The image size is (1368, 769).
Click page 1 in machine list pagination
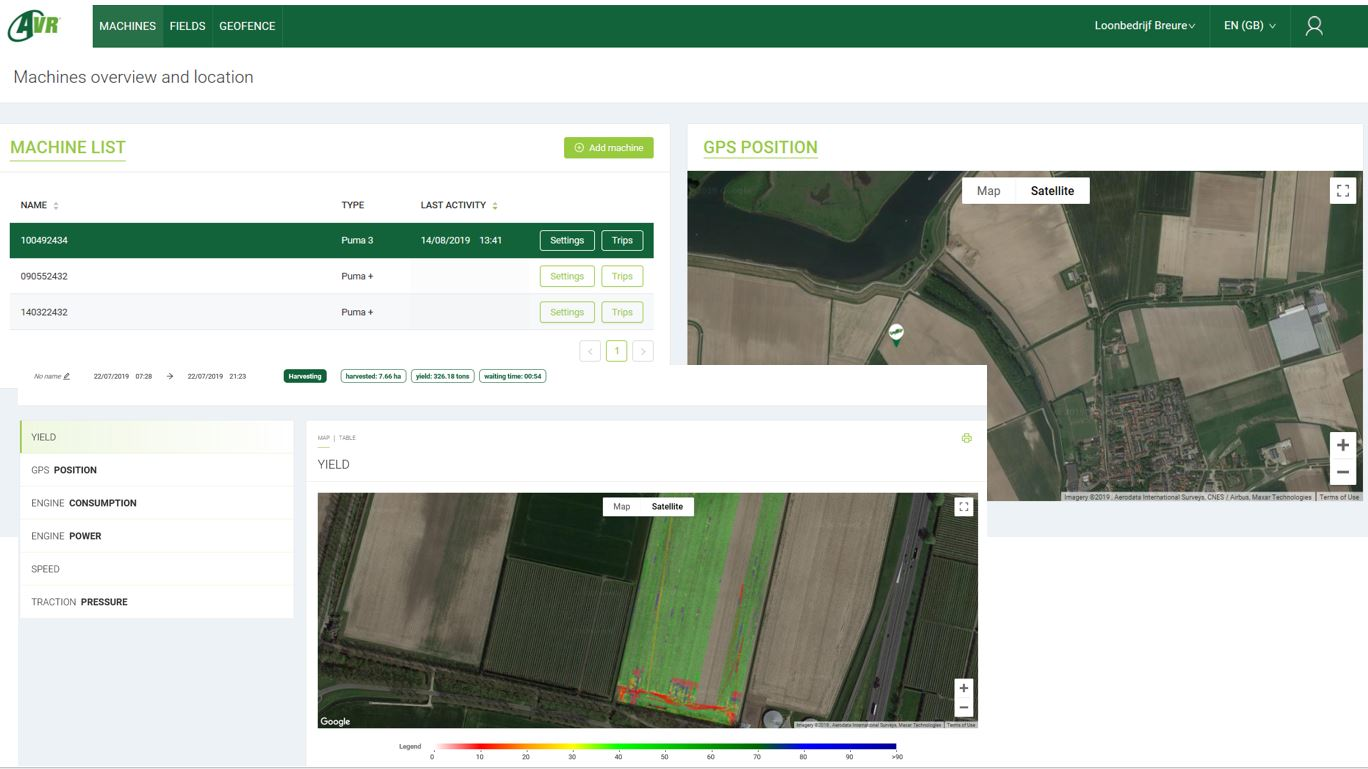616,351
